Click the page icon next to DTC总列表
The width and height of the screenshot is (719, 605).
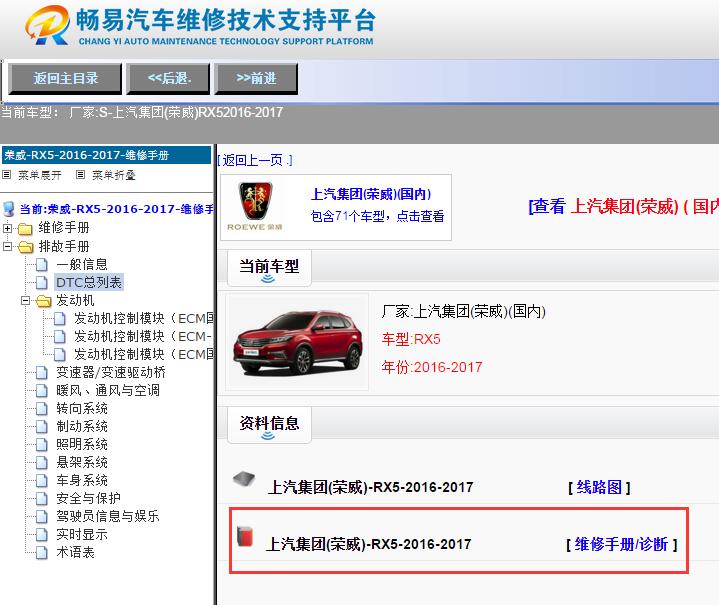[42, 283]
